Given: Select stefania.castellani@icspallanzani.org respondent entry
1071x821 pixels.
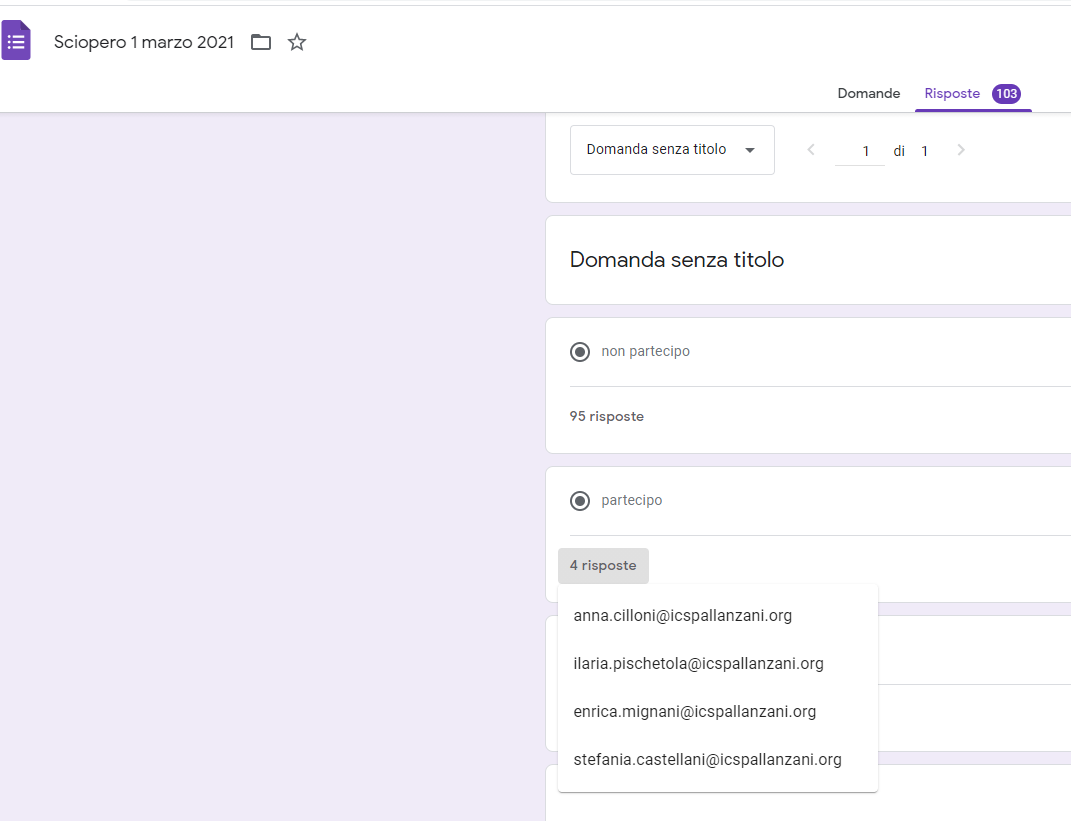Looking at the screenshot, I should pos(707,760).
